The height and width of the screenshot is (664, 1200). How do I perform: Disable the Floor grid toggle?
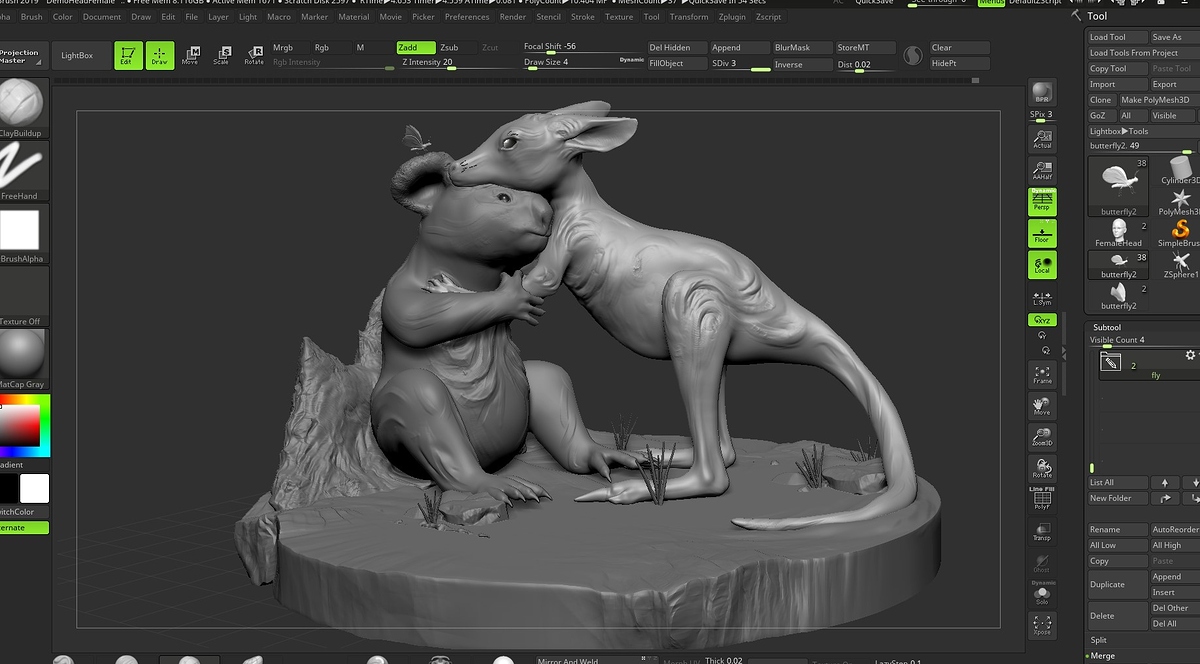1042,234
